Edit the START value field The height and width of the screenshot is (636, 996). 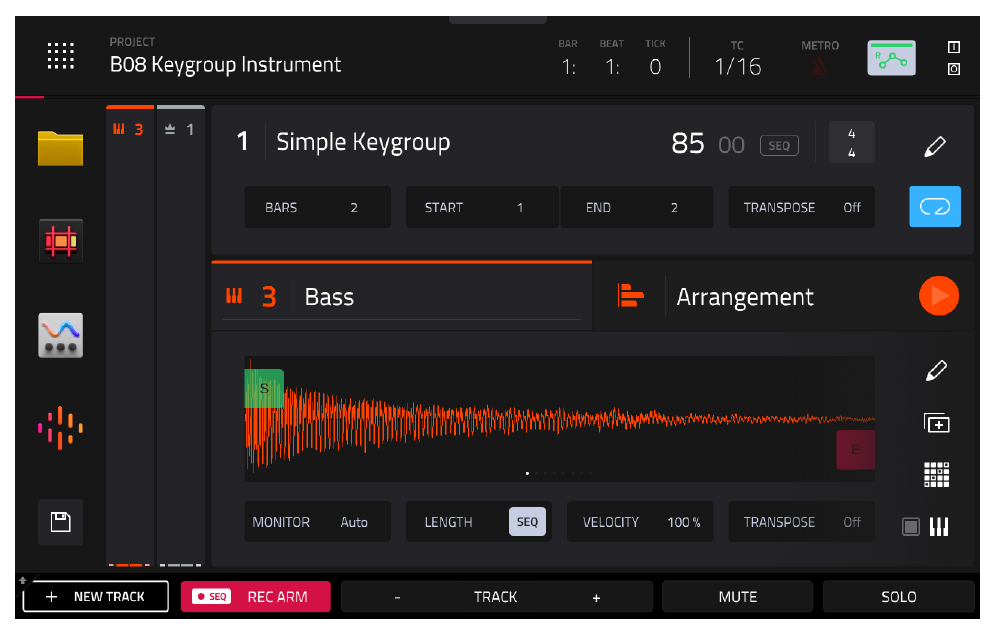(481, 207)
